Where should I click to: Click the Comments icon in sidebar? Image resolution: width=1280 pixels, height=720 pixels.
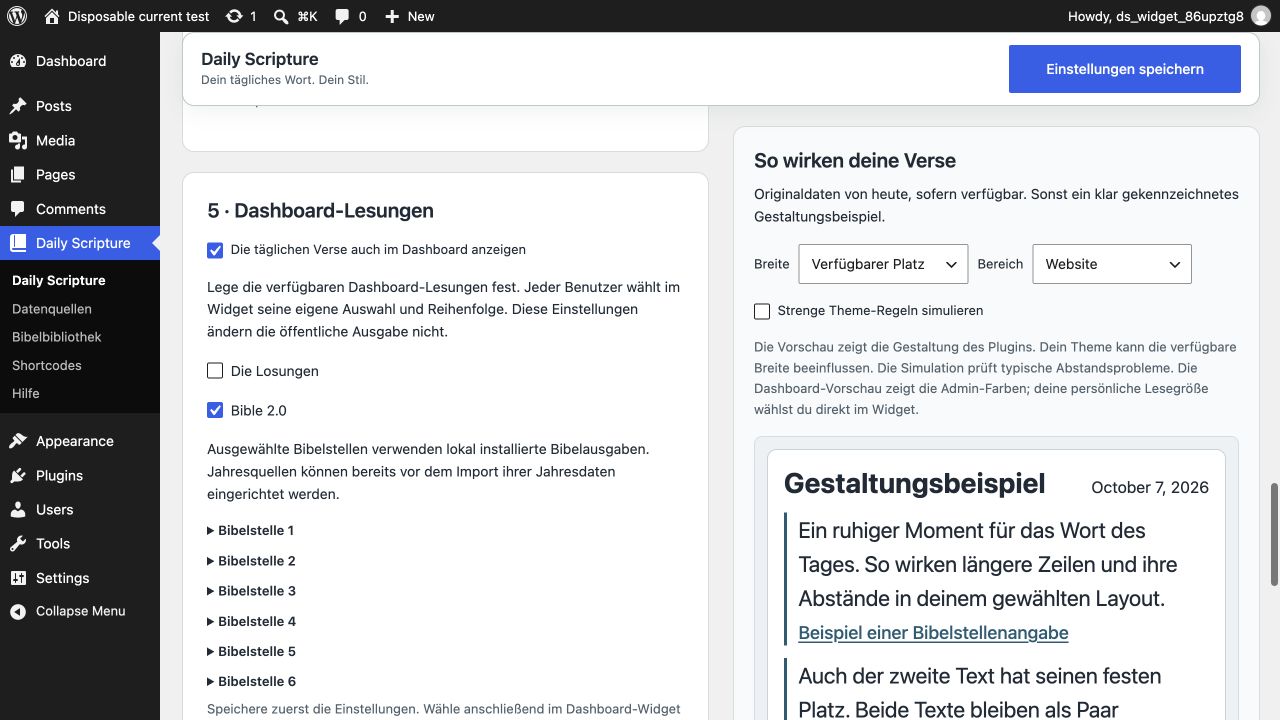click(18, 209)
